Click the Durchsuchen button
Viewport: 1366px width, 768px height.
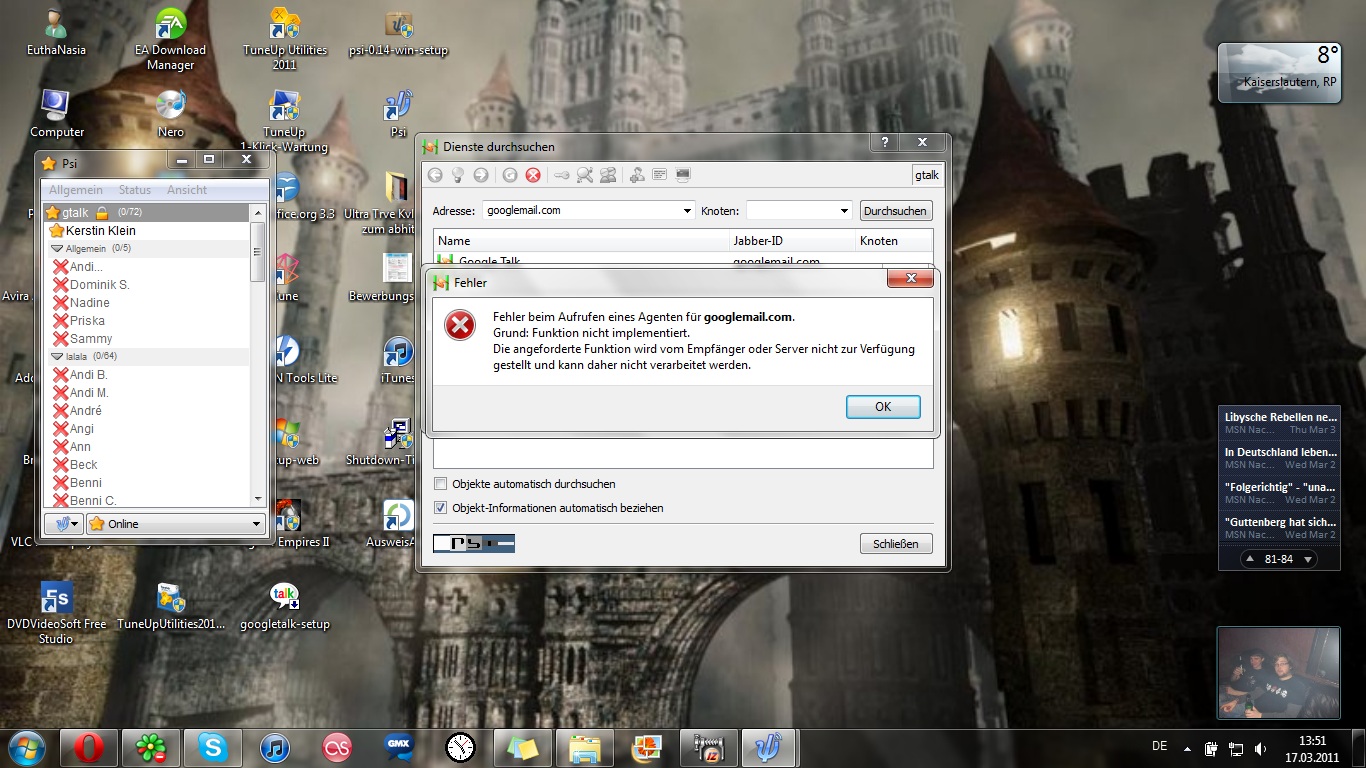coord(896,211)
